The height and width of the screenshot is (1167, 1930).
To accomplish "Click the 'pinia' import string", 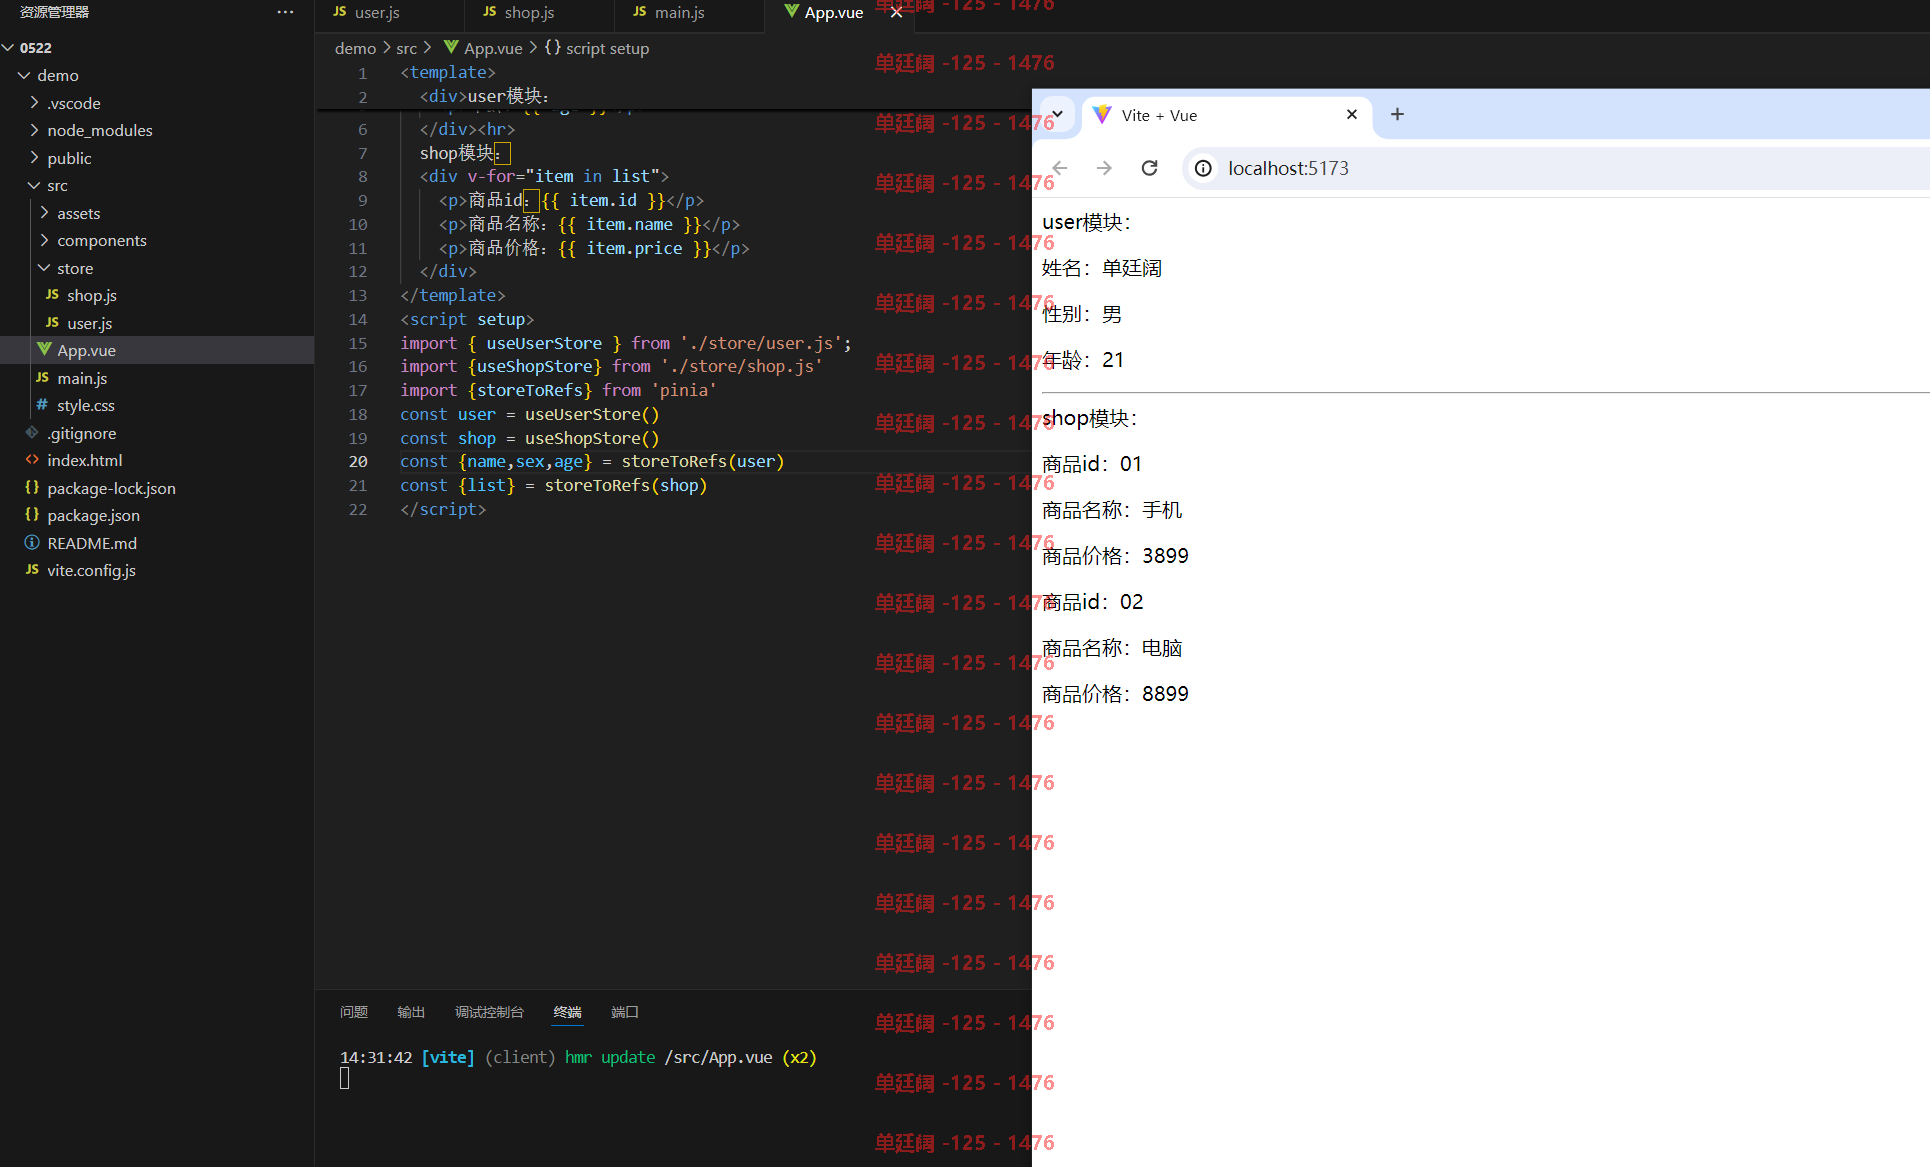I will (684, 390).
